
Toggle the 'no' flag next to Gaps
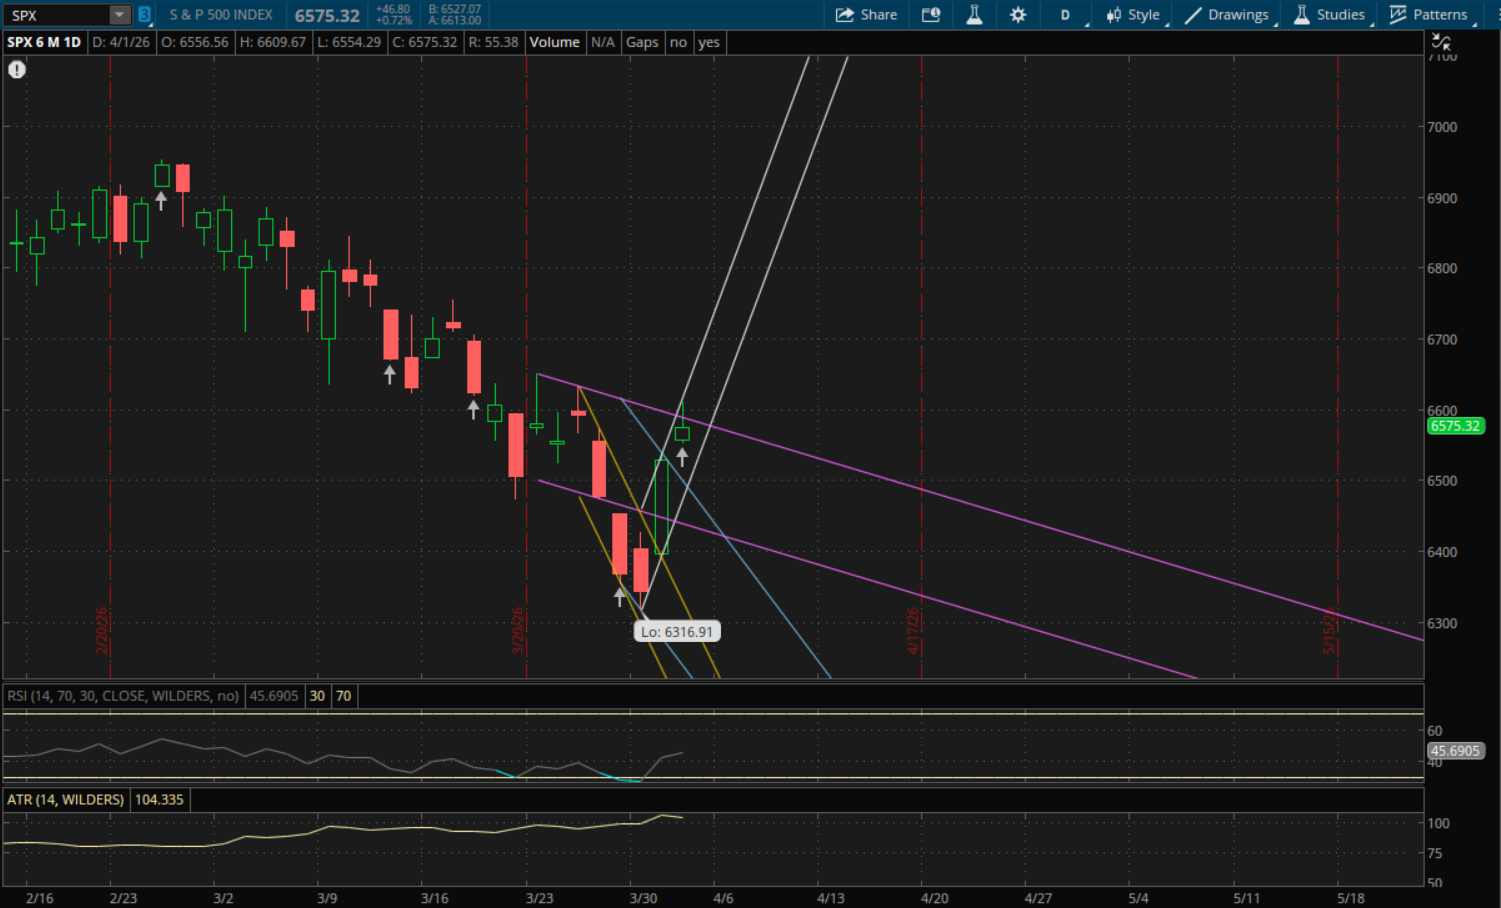click(678, 42)
